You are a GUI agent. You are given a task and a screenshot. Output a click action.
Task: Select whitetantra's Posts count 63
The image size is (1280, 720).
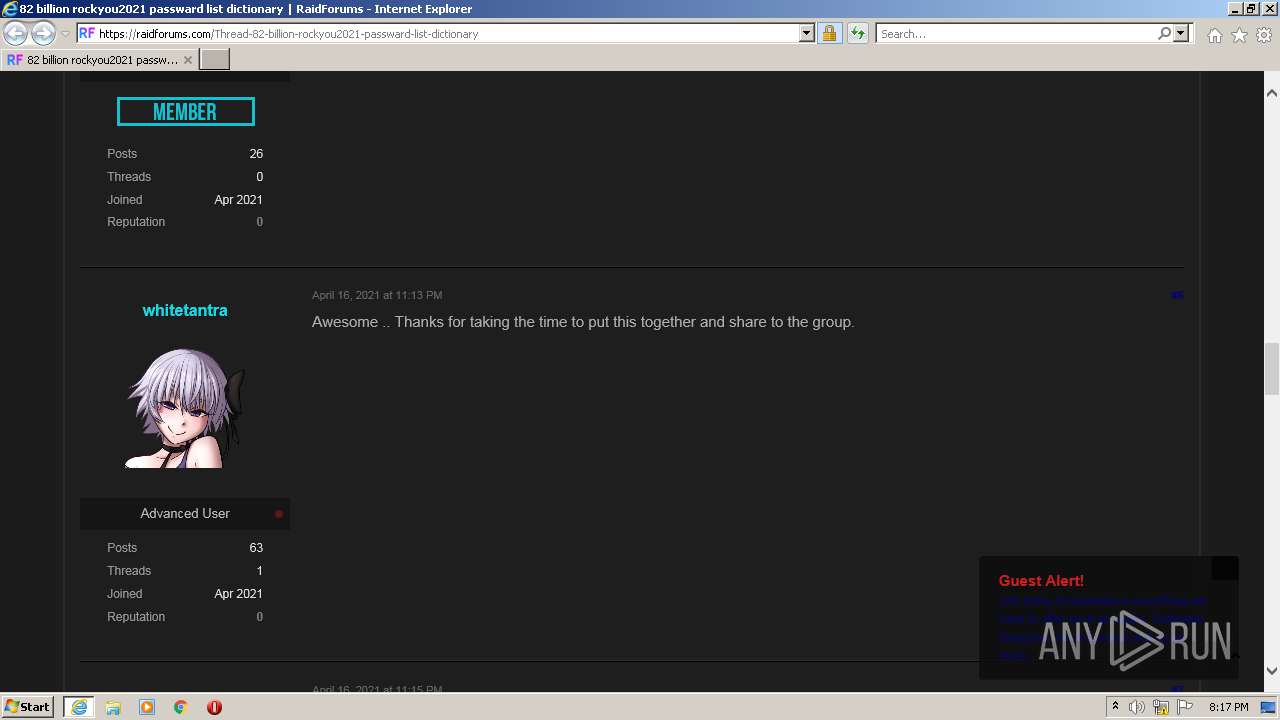tap(256, 548)
